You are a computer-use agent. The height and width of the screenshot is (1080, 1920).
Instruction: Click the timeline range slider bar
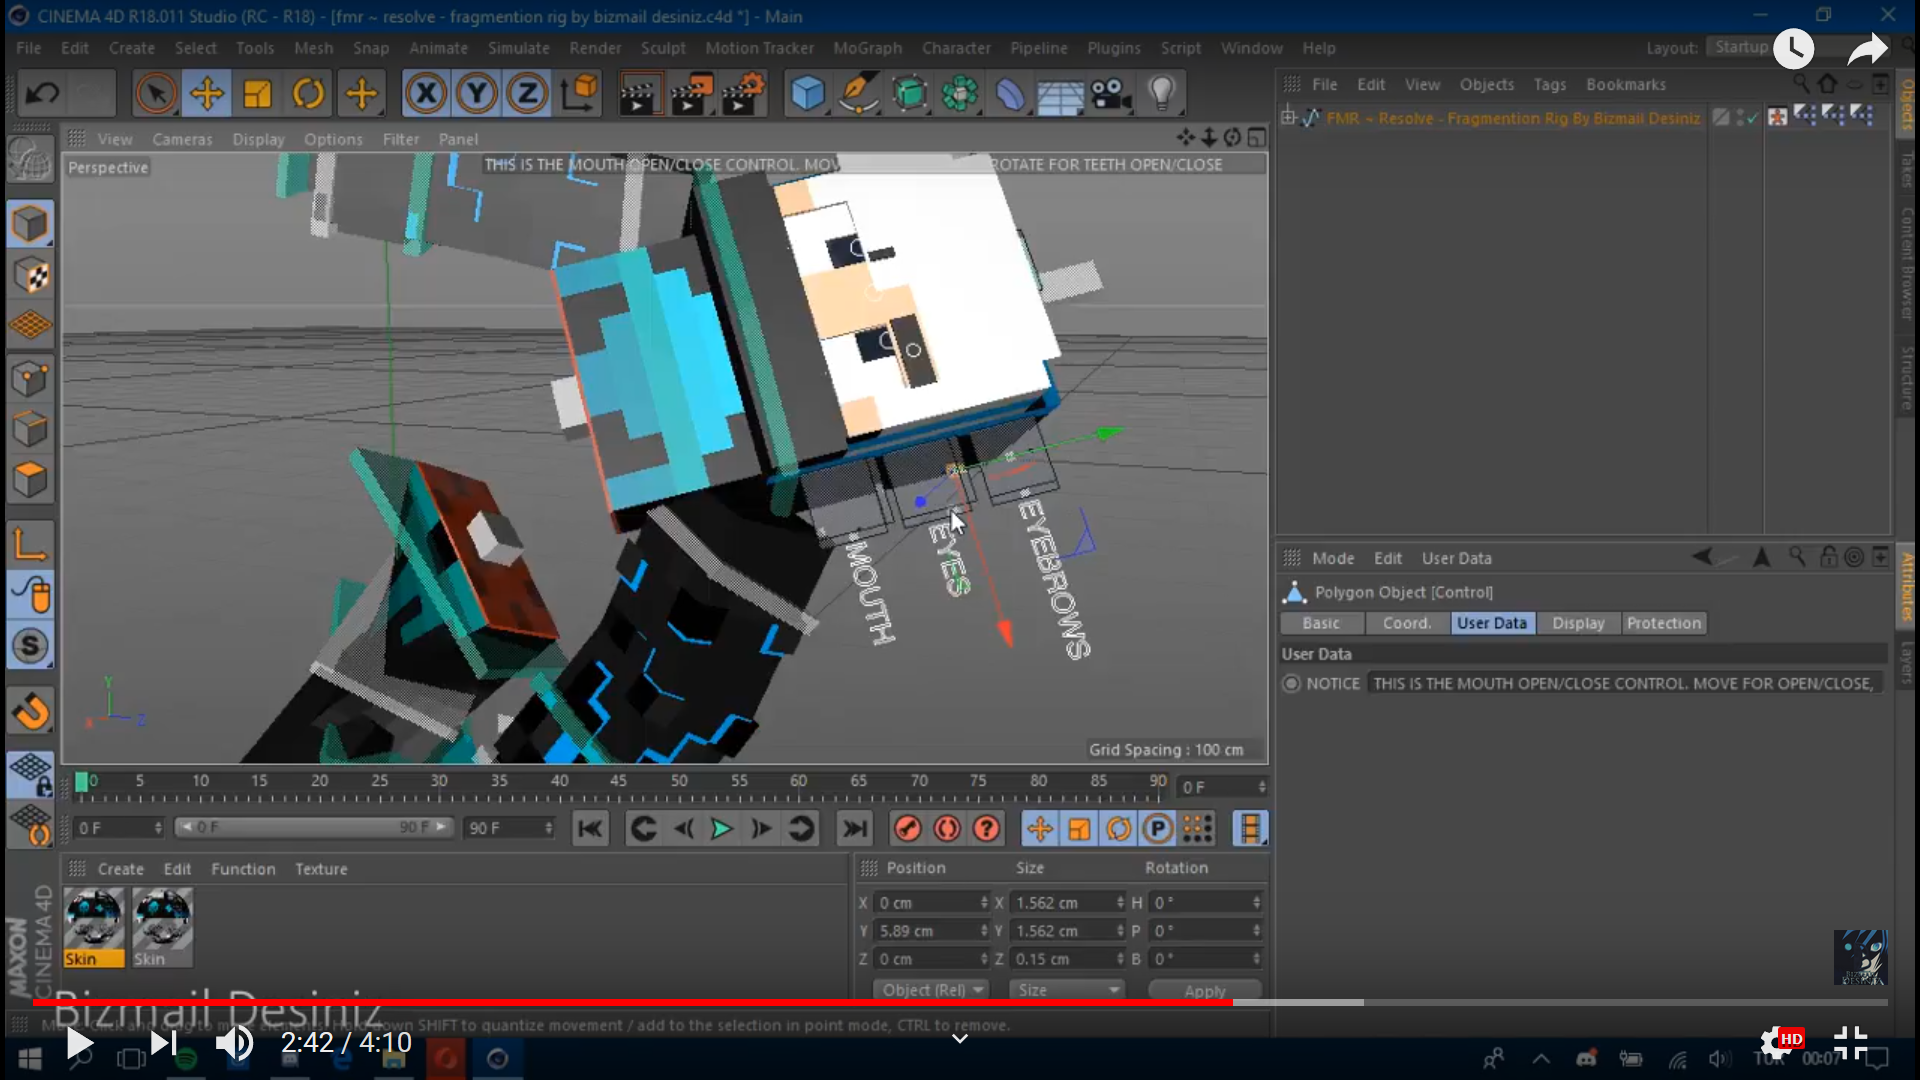[313, 828]
